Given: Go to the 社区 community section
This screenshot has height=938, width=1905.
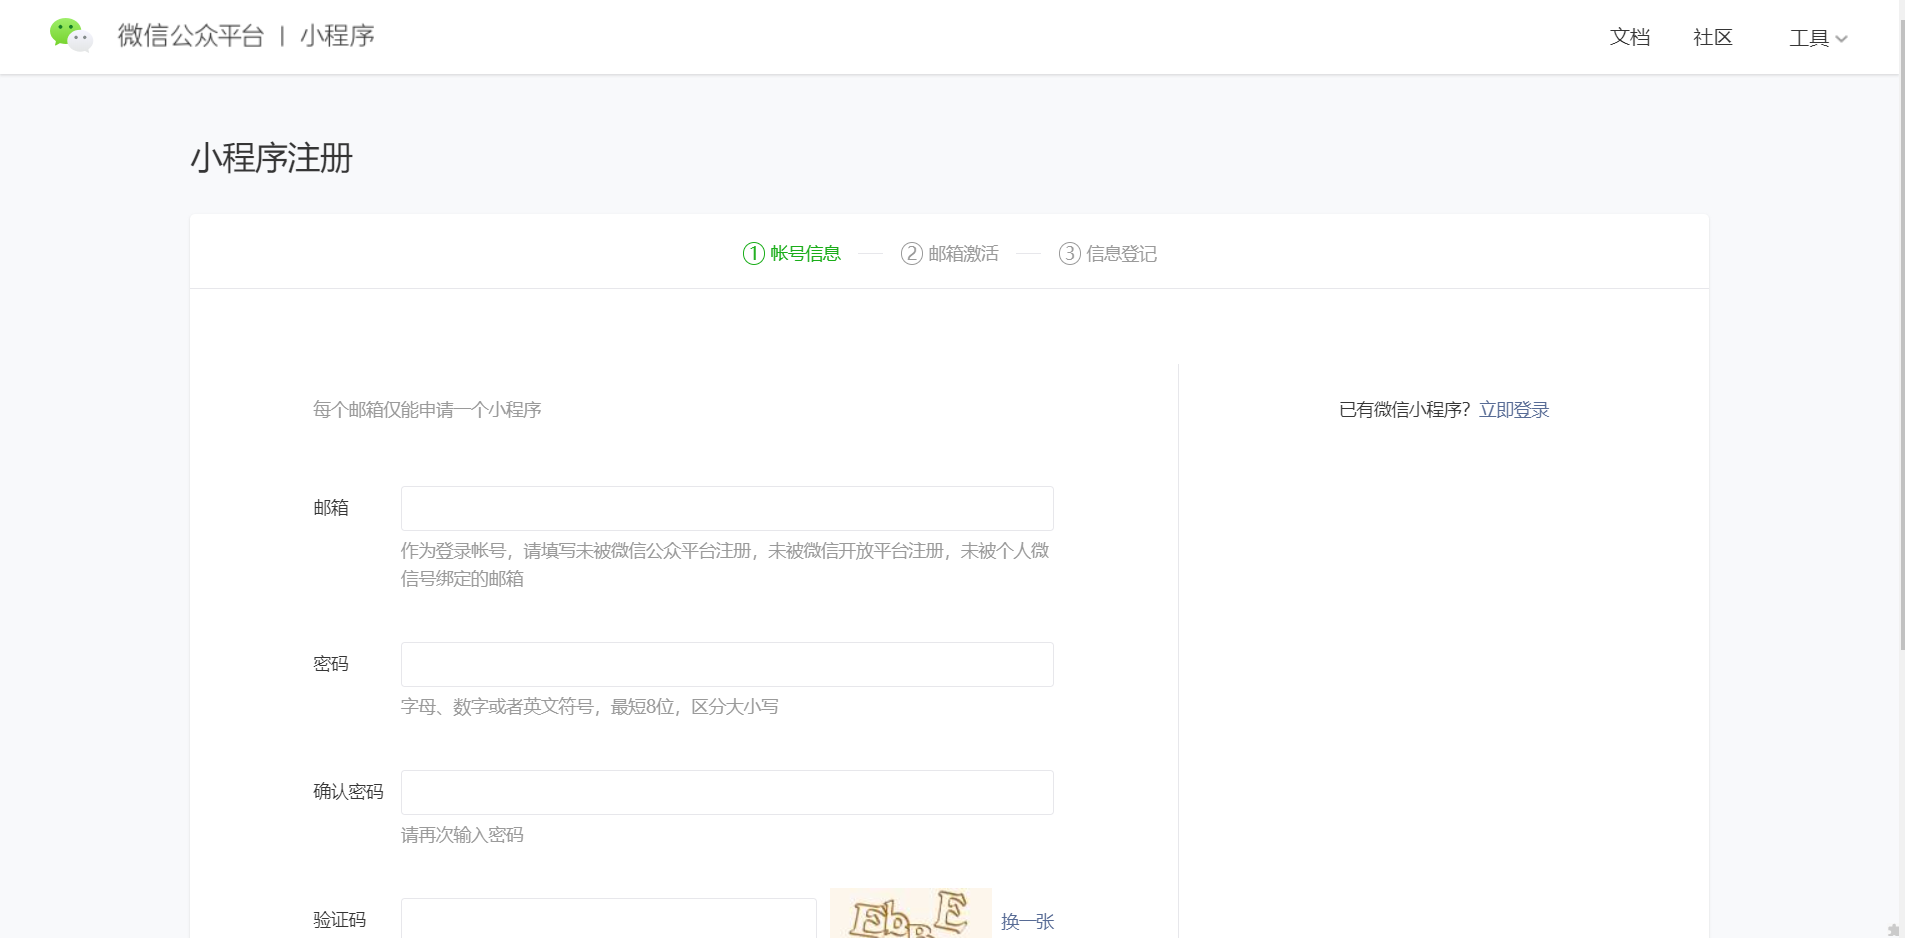Looking at the screenshot, I should [1711, 37].
